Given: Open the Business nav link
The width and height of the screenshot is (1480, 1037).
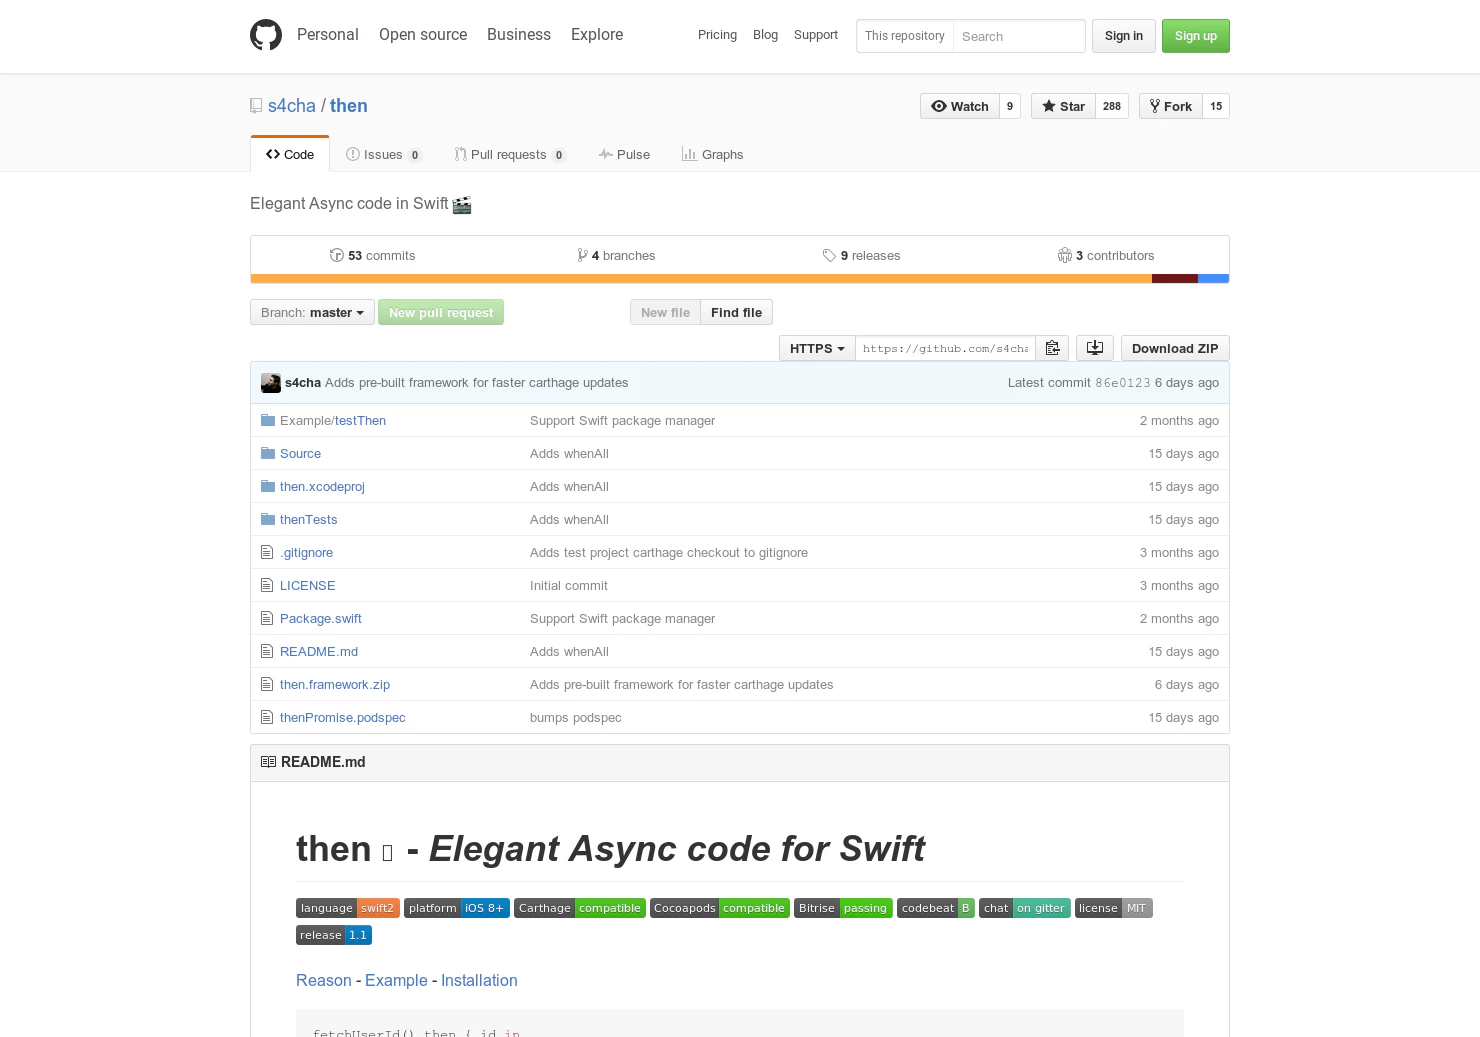Looking at the screenshot, I should coord(519,34).
